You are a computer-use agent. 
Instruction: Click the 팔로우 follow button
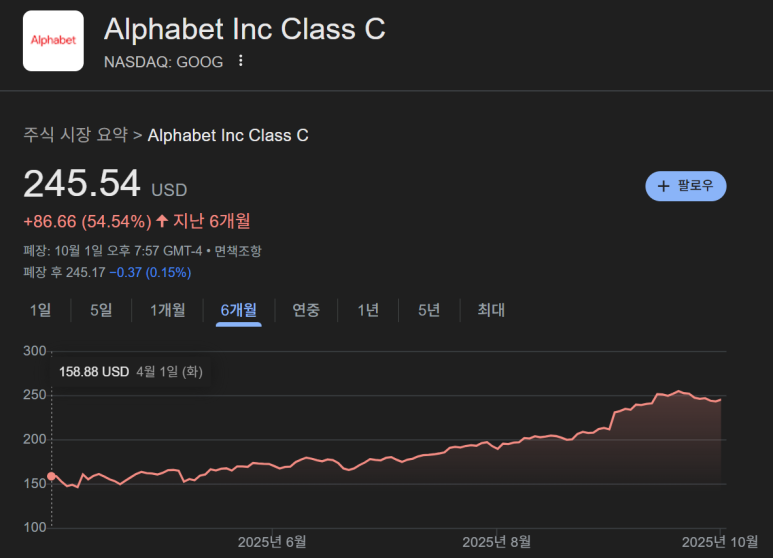686,186
